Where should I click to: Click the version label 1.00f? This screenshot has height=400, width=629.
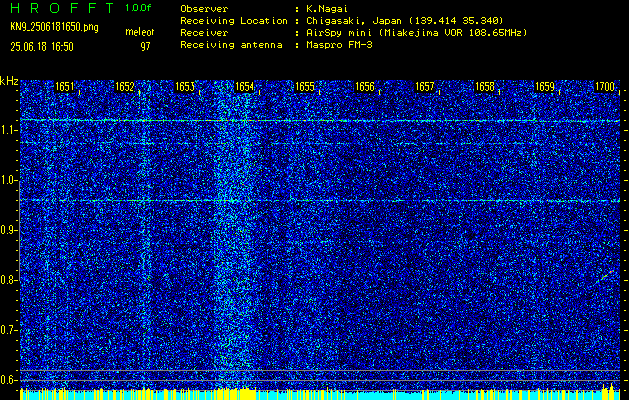[138, 8]
